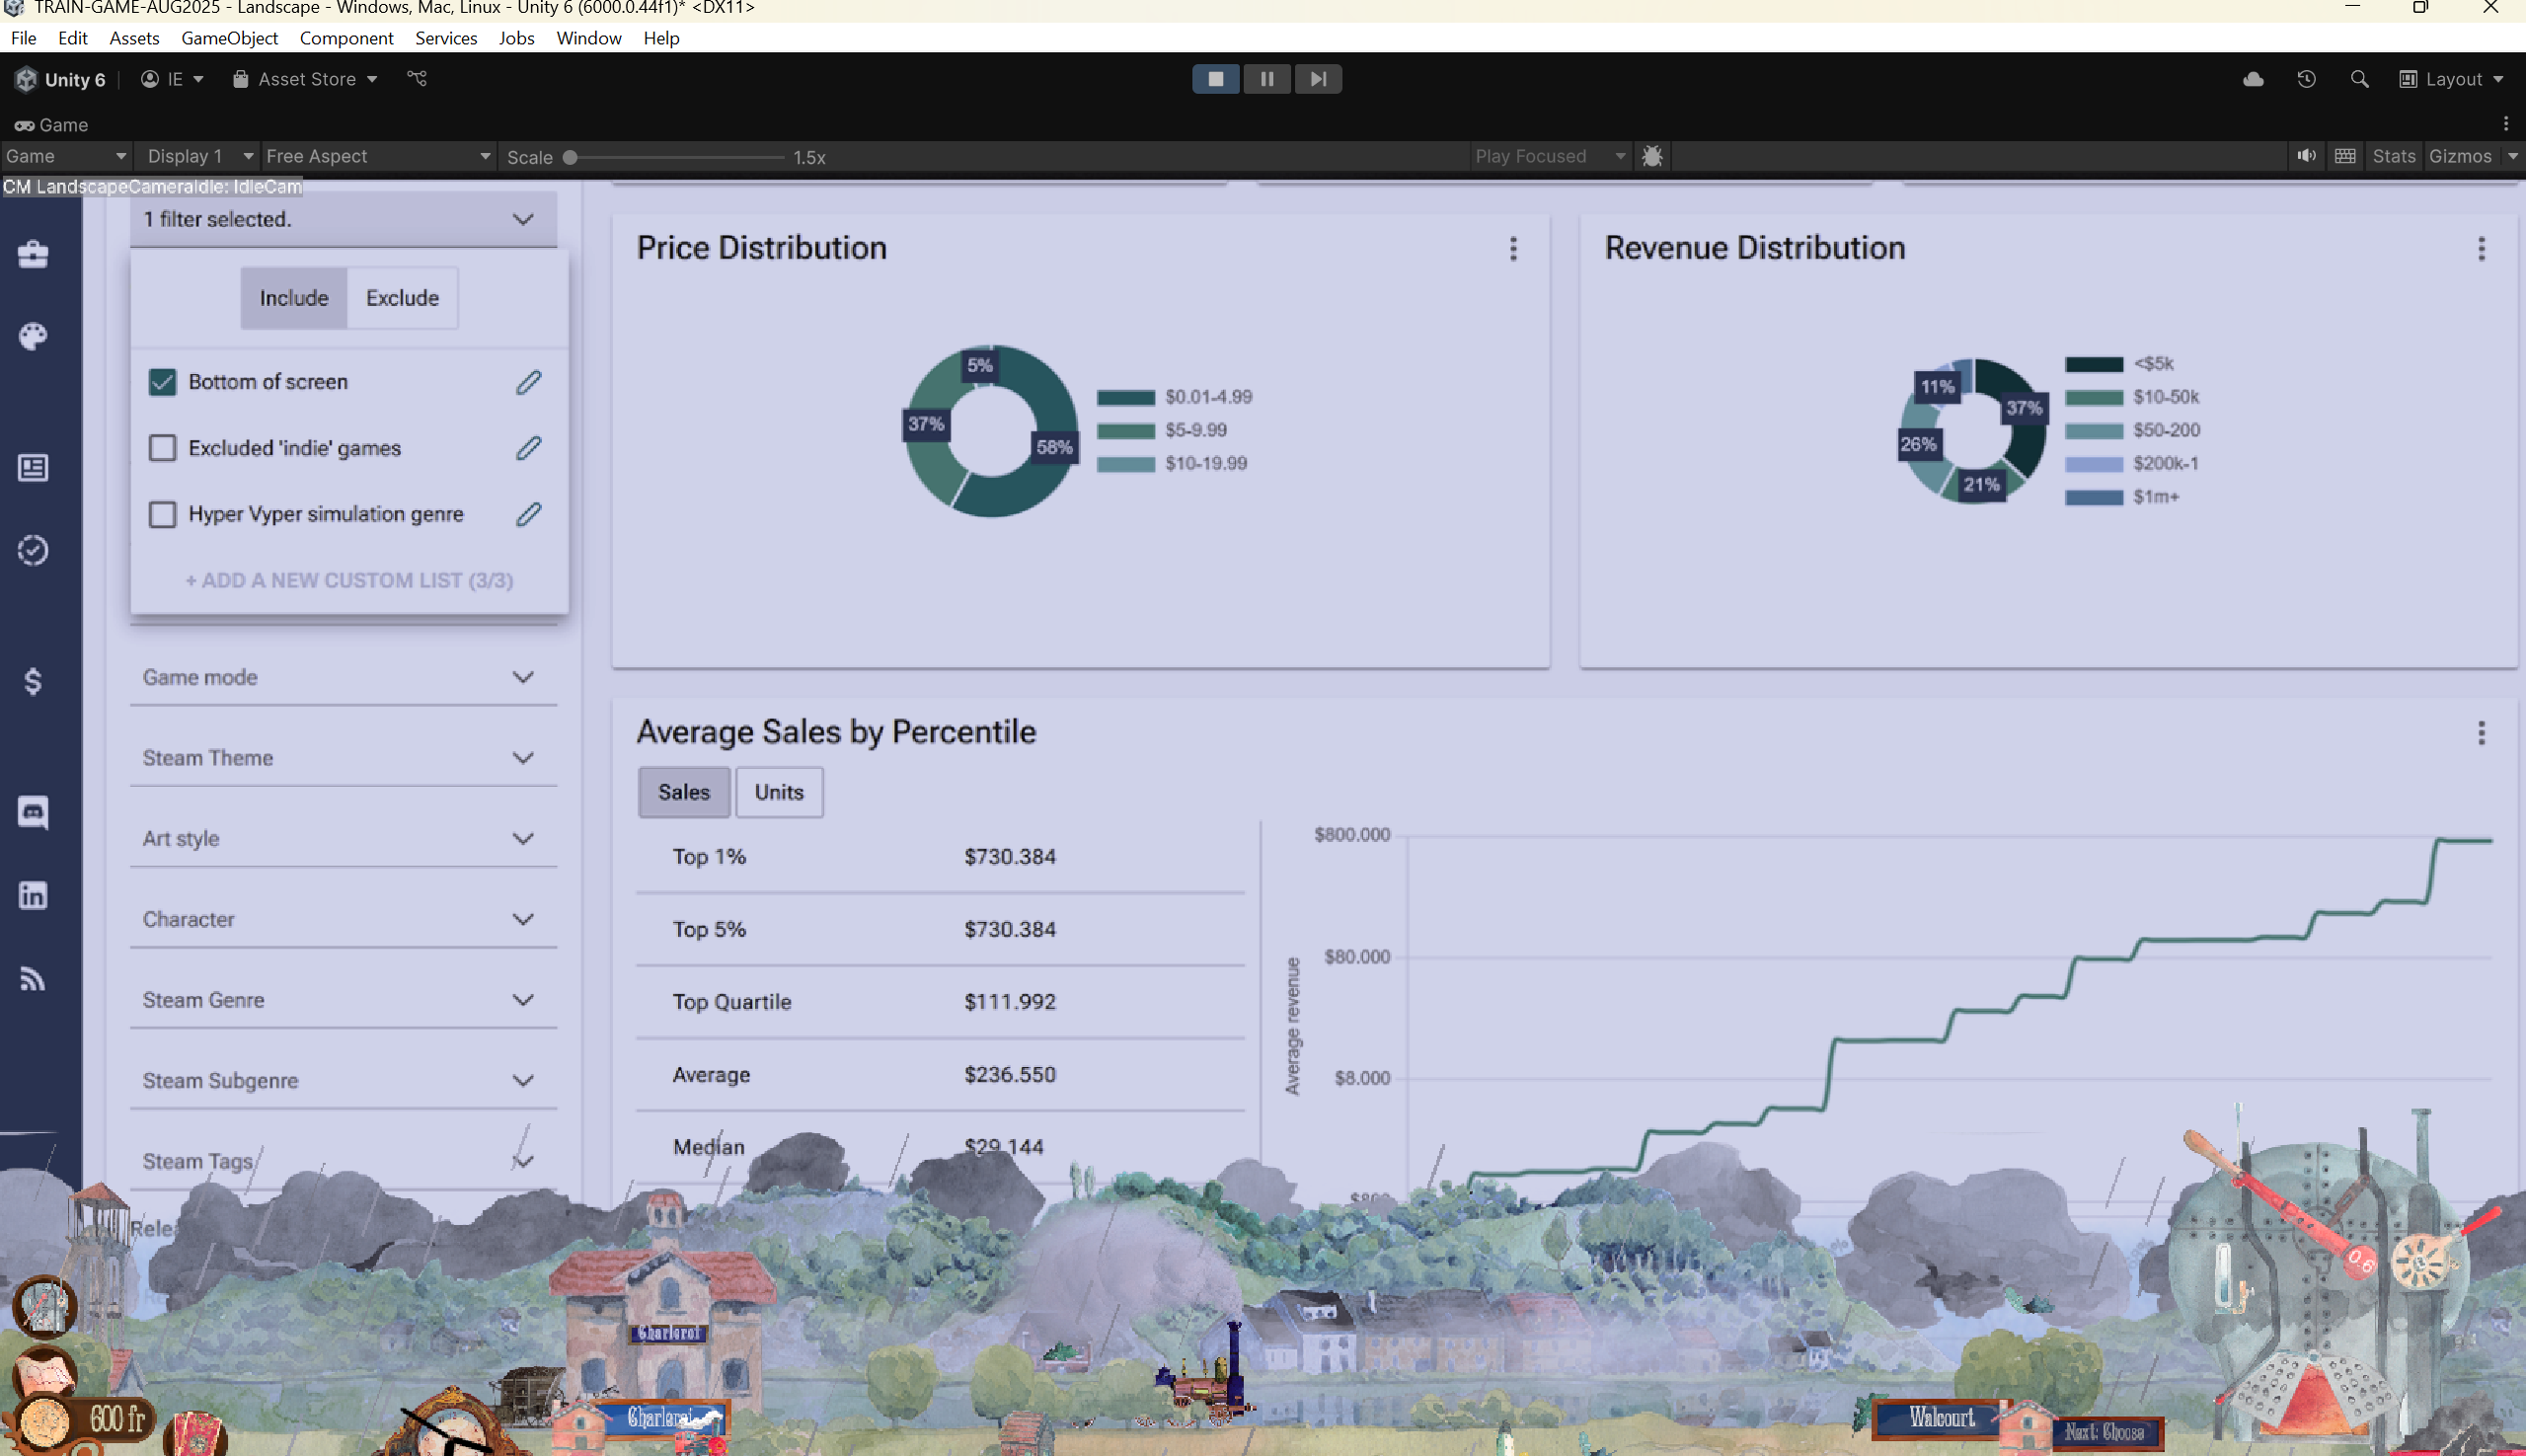Open the version history icon
Viewport: 2526px width, 1456px height.
(2306, 79)
